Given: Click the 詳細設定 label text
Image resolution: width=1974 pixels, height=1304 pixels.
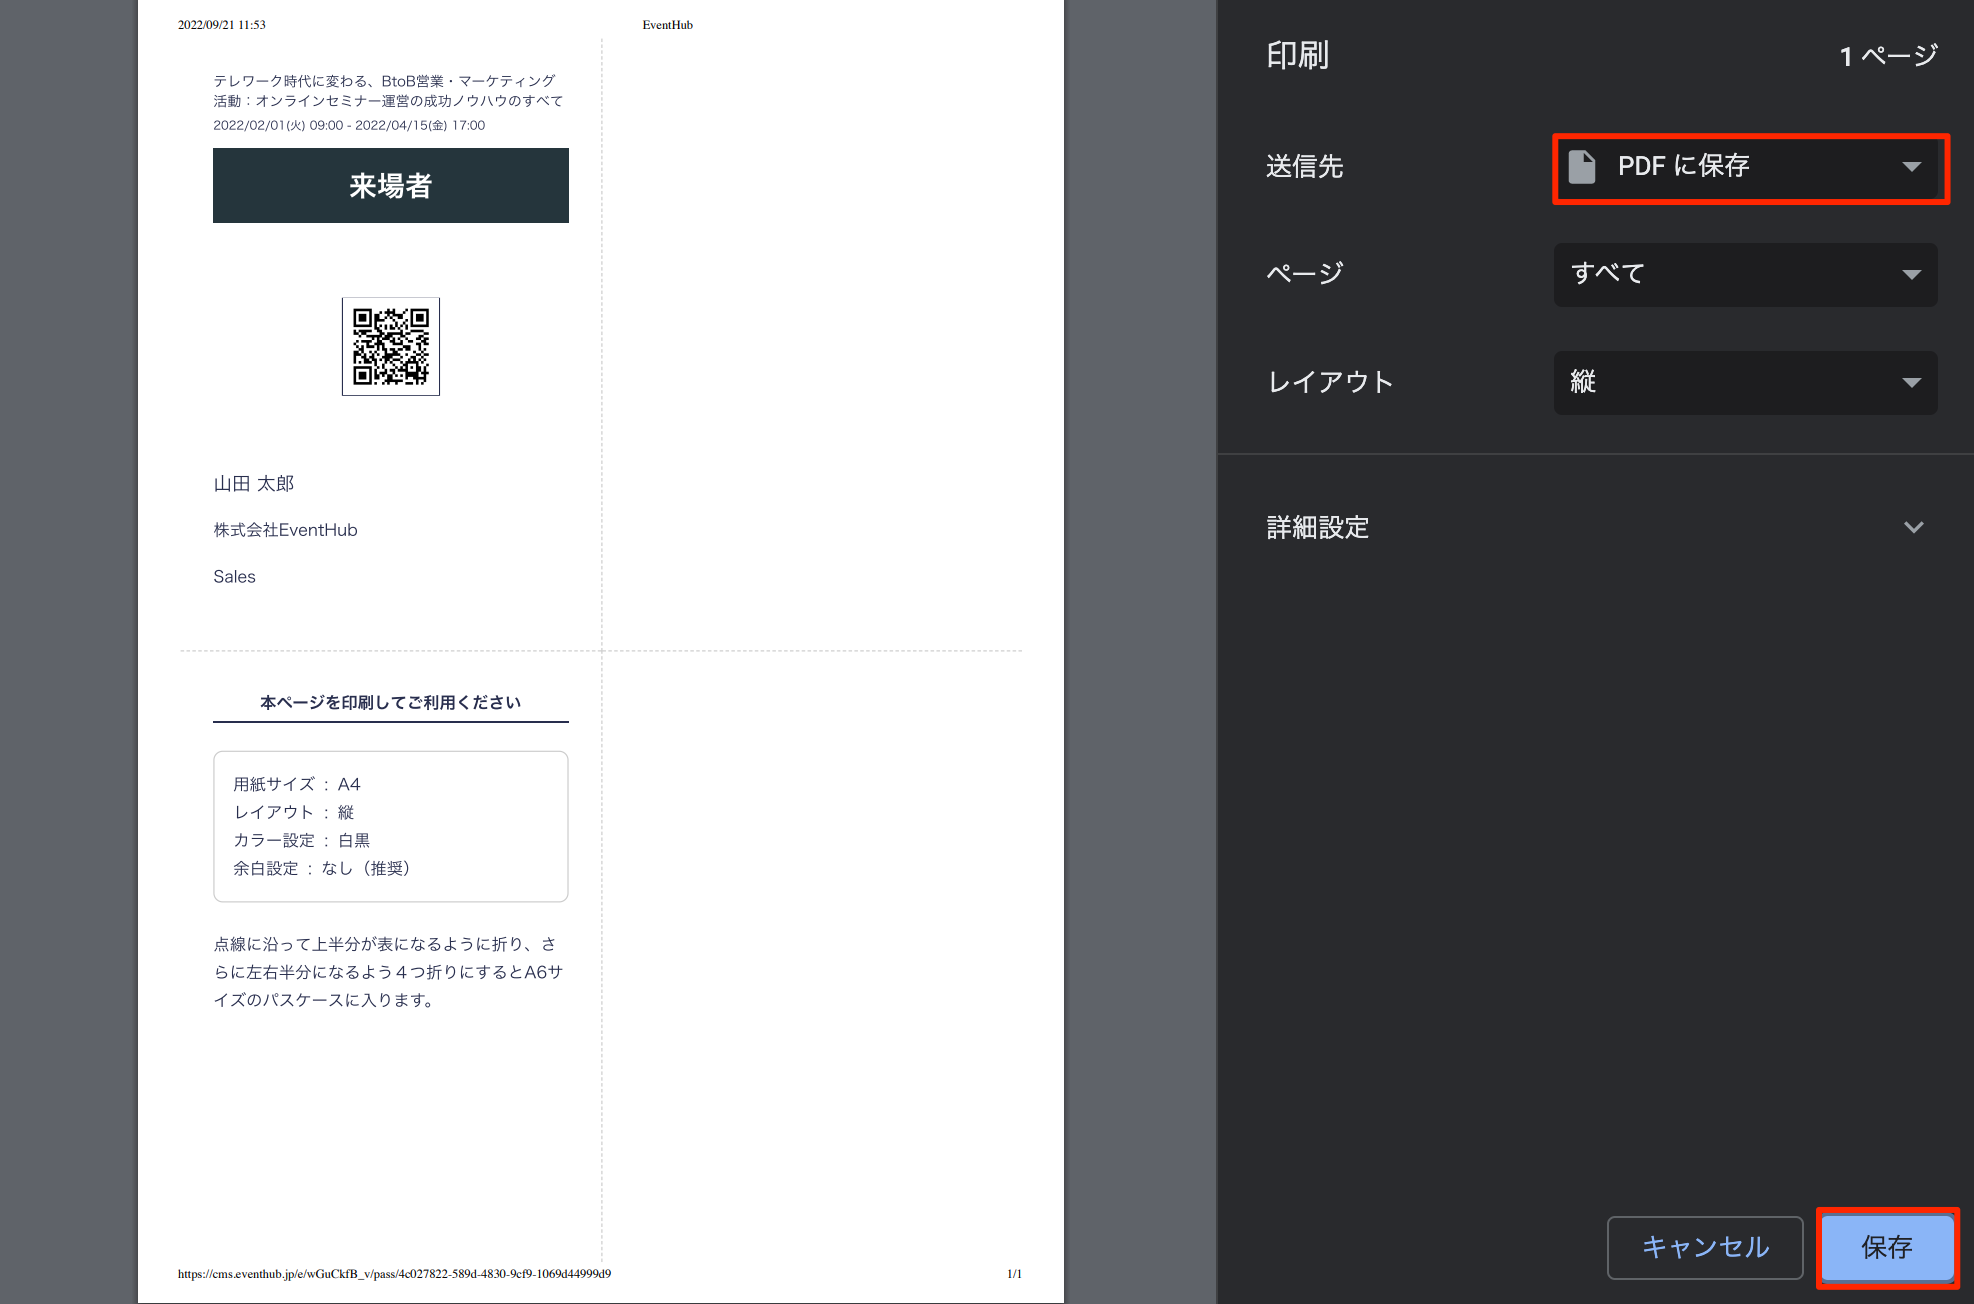Looking at the screenshot, I should tap(1317, 527).
